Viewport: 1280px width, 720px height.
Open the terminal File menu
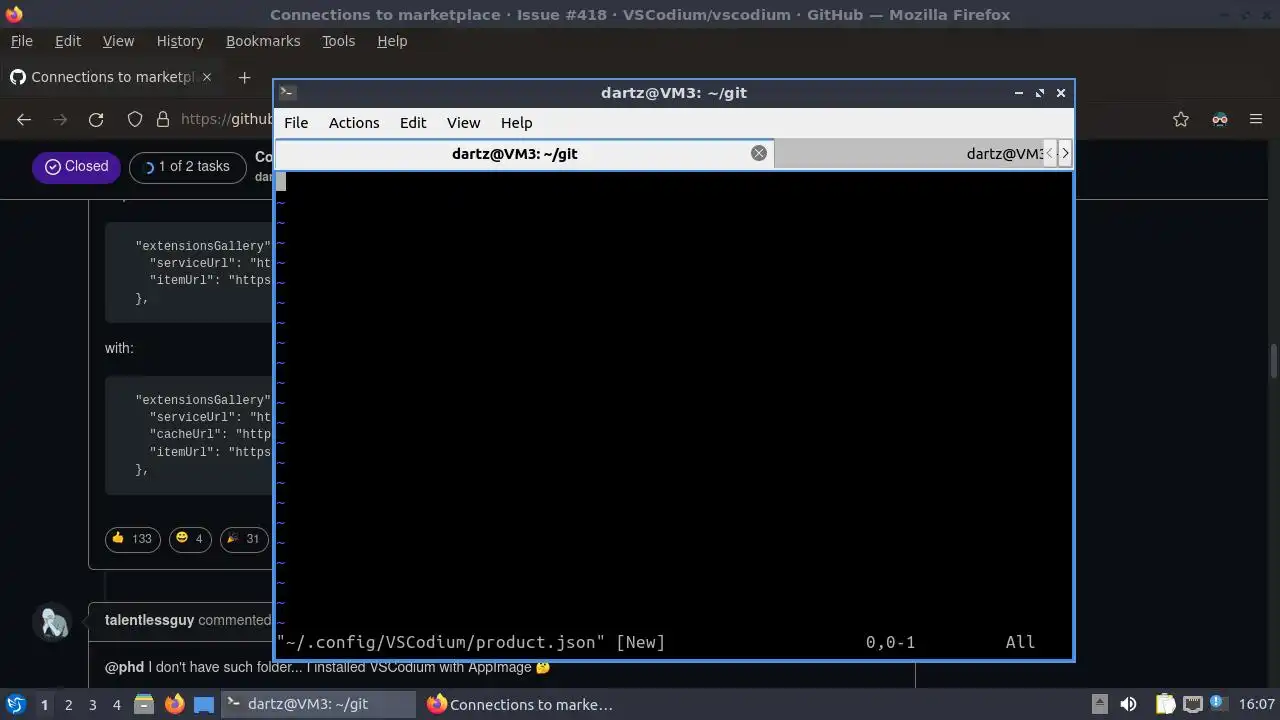click(x=296, y=123)
